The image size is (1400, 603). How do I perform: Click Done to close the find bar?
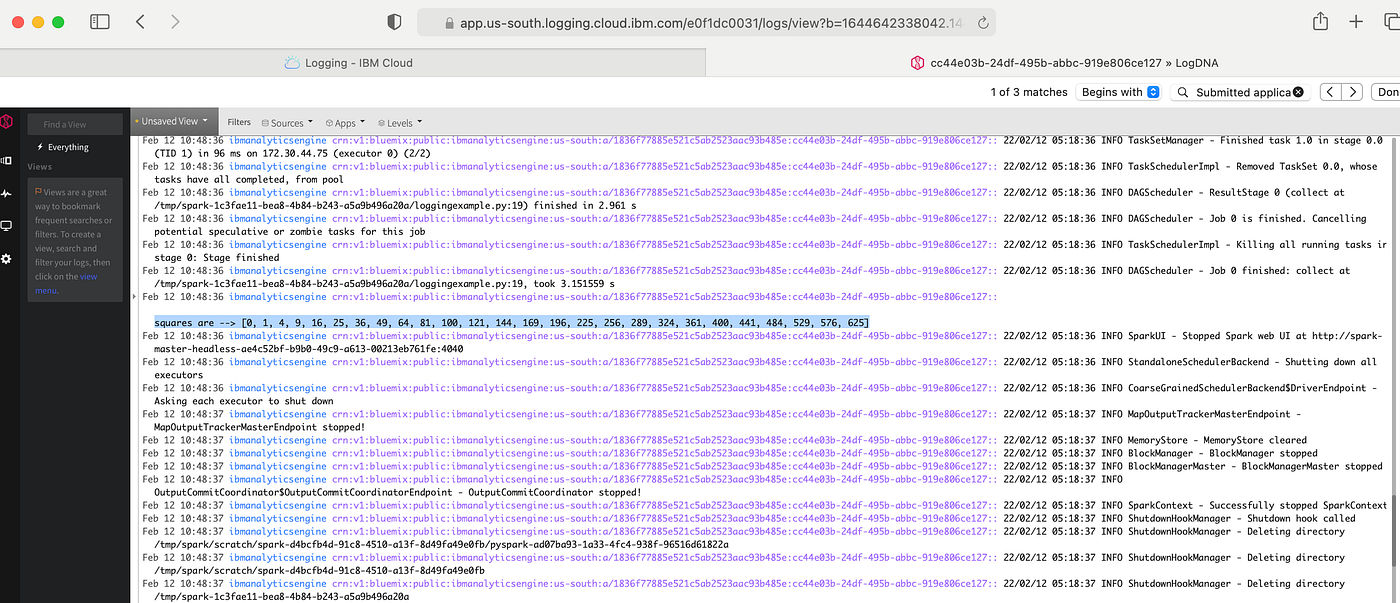pyautogui.click(x=1388, y=92)
